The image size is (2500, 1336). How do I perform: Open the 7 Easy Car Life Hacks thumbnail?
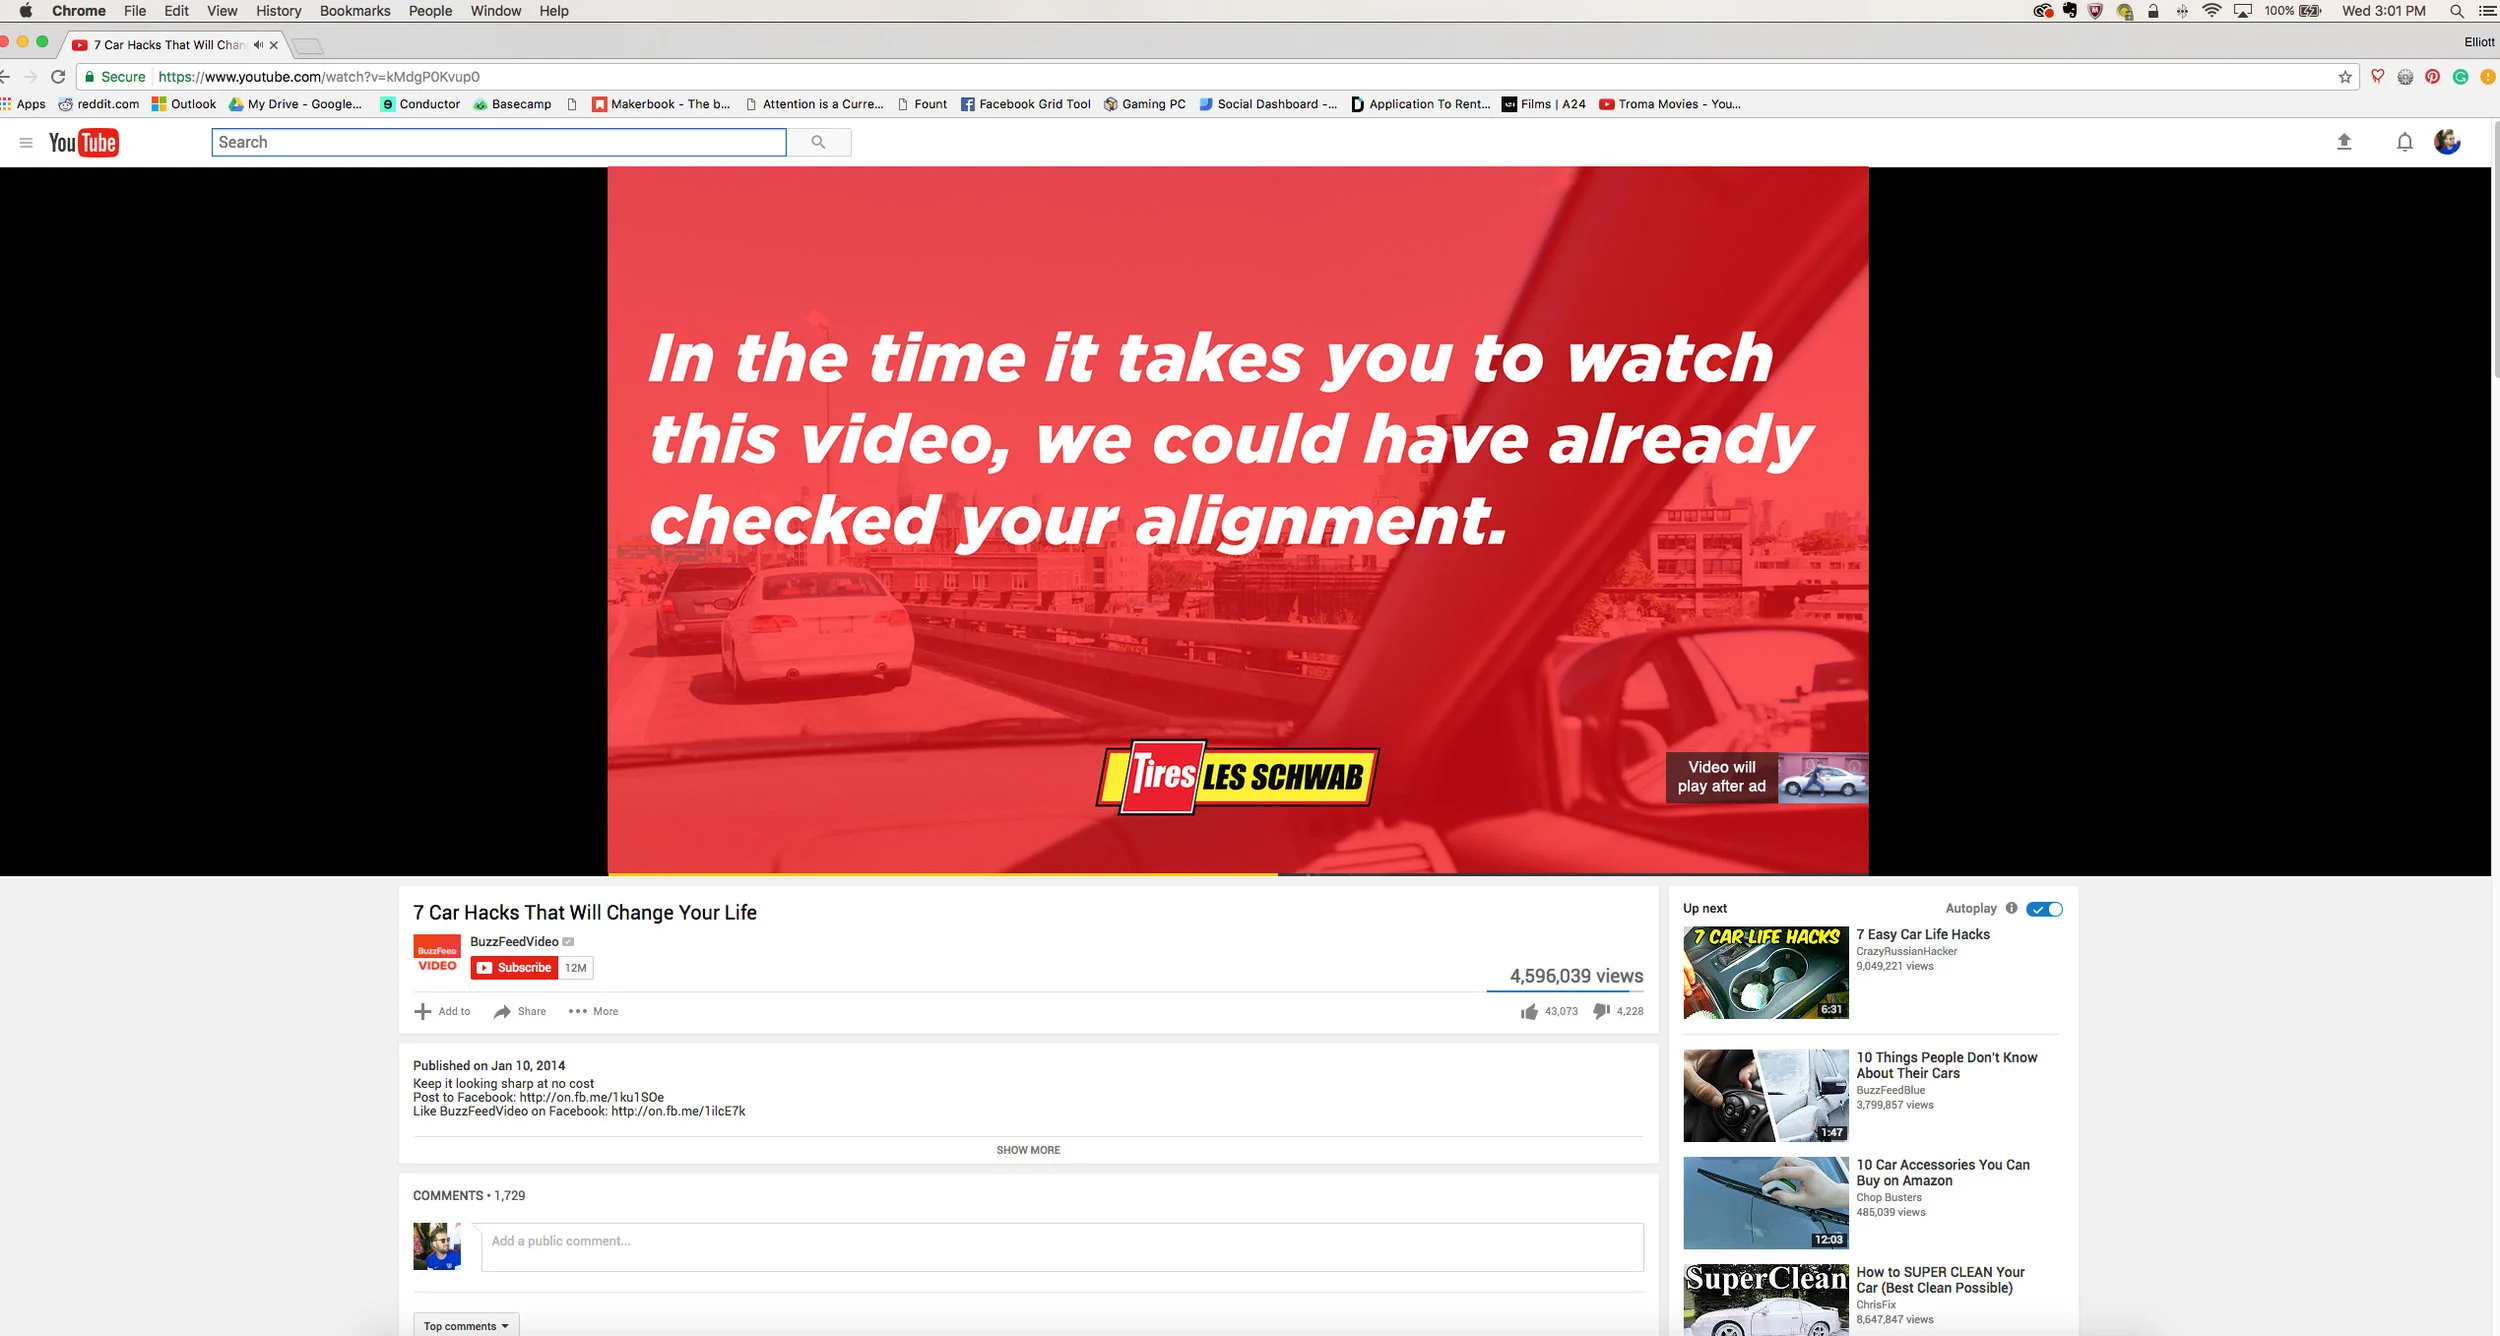click(x=1766, y=972)
